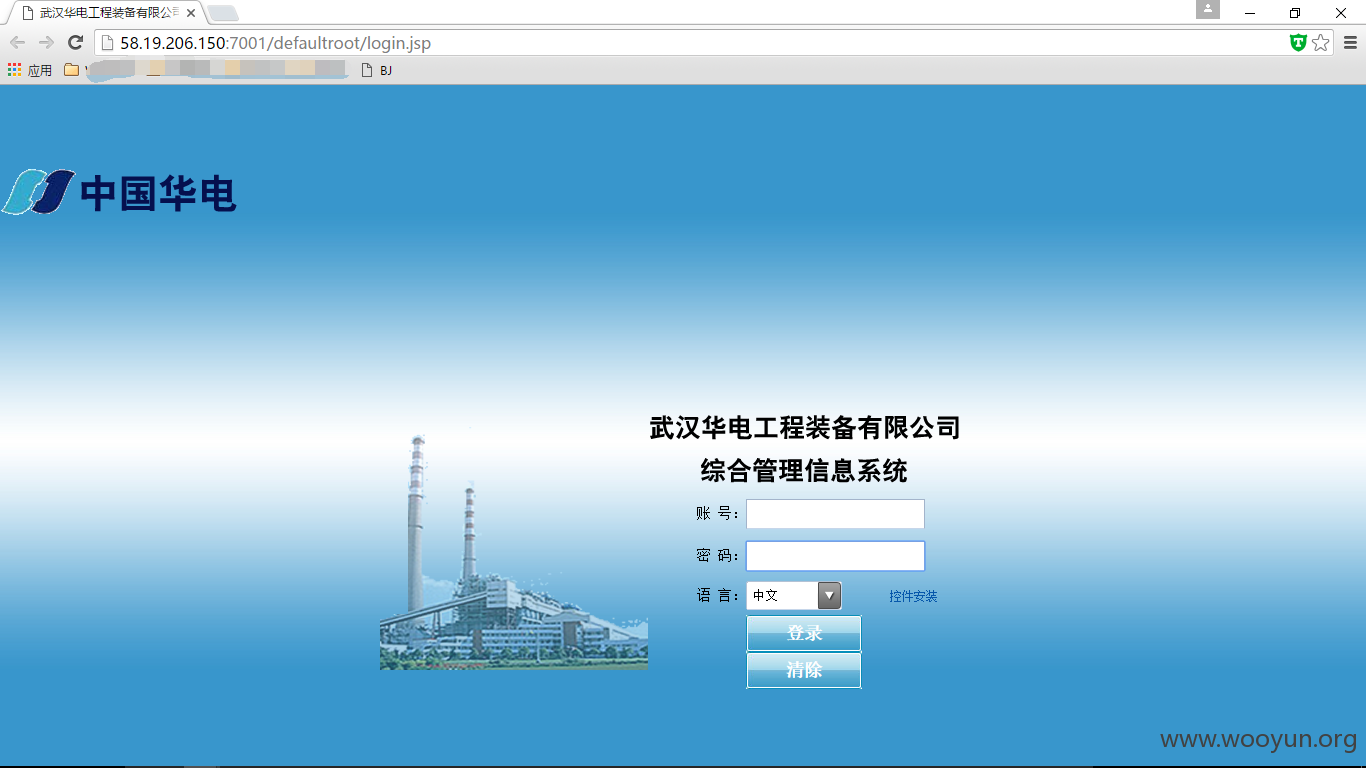This screenshot has width=1366, height=768.
Task: Reload the login page
Action: 75,42
